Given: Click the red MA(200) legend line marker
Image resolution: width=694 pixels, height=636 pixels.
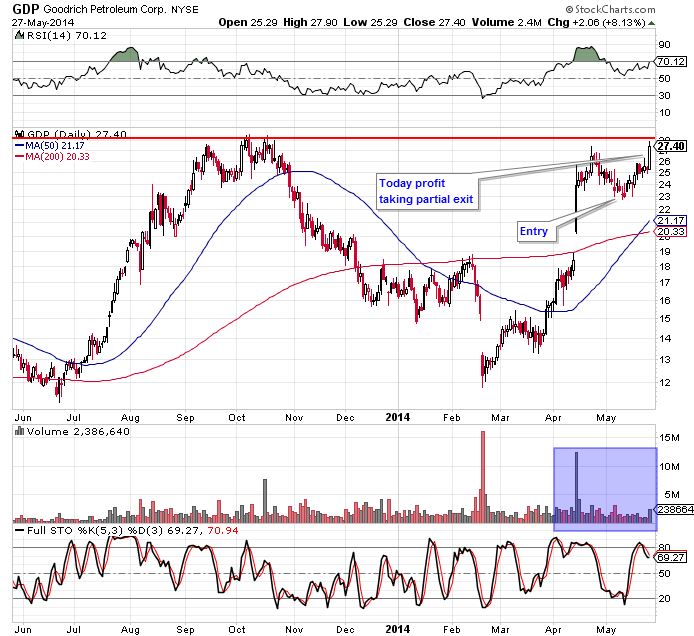Looking at the screenshot, I should point(19,156).
